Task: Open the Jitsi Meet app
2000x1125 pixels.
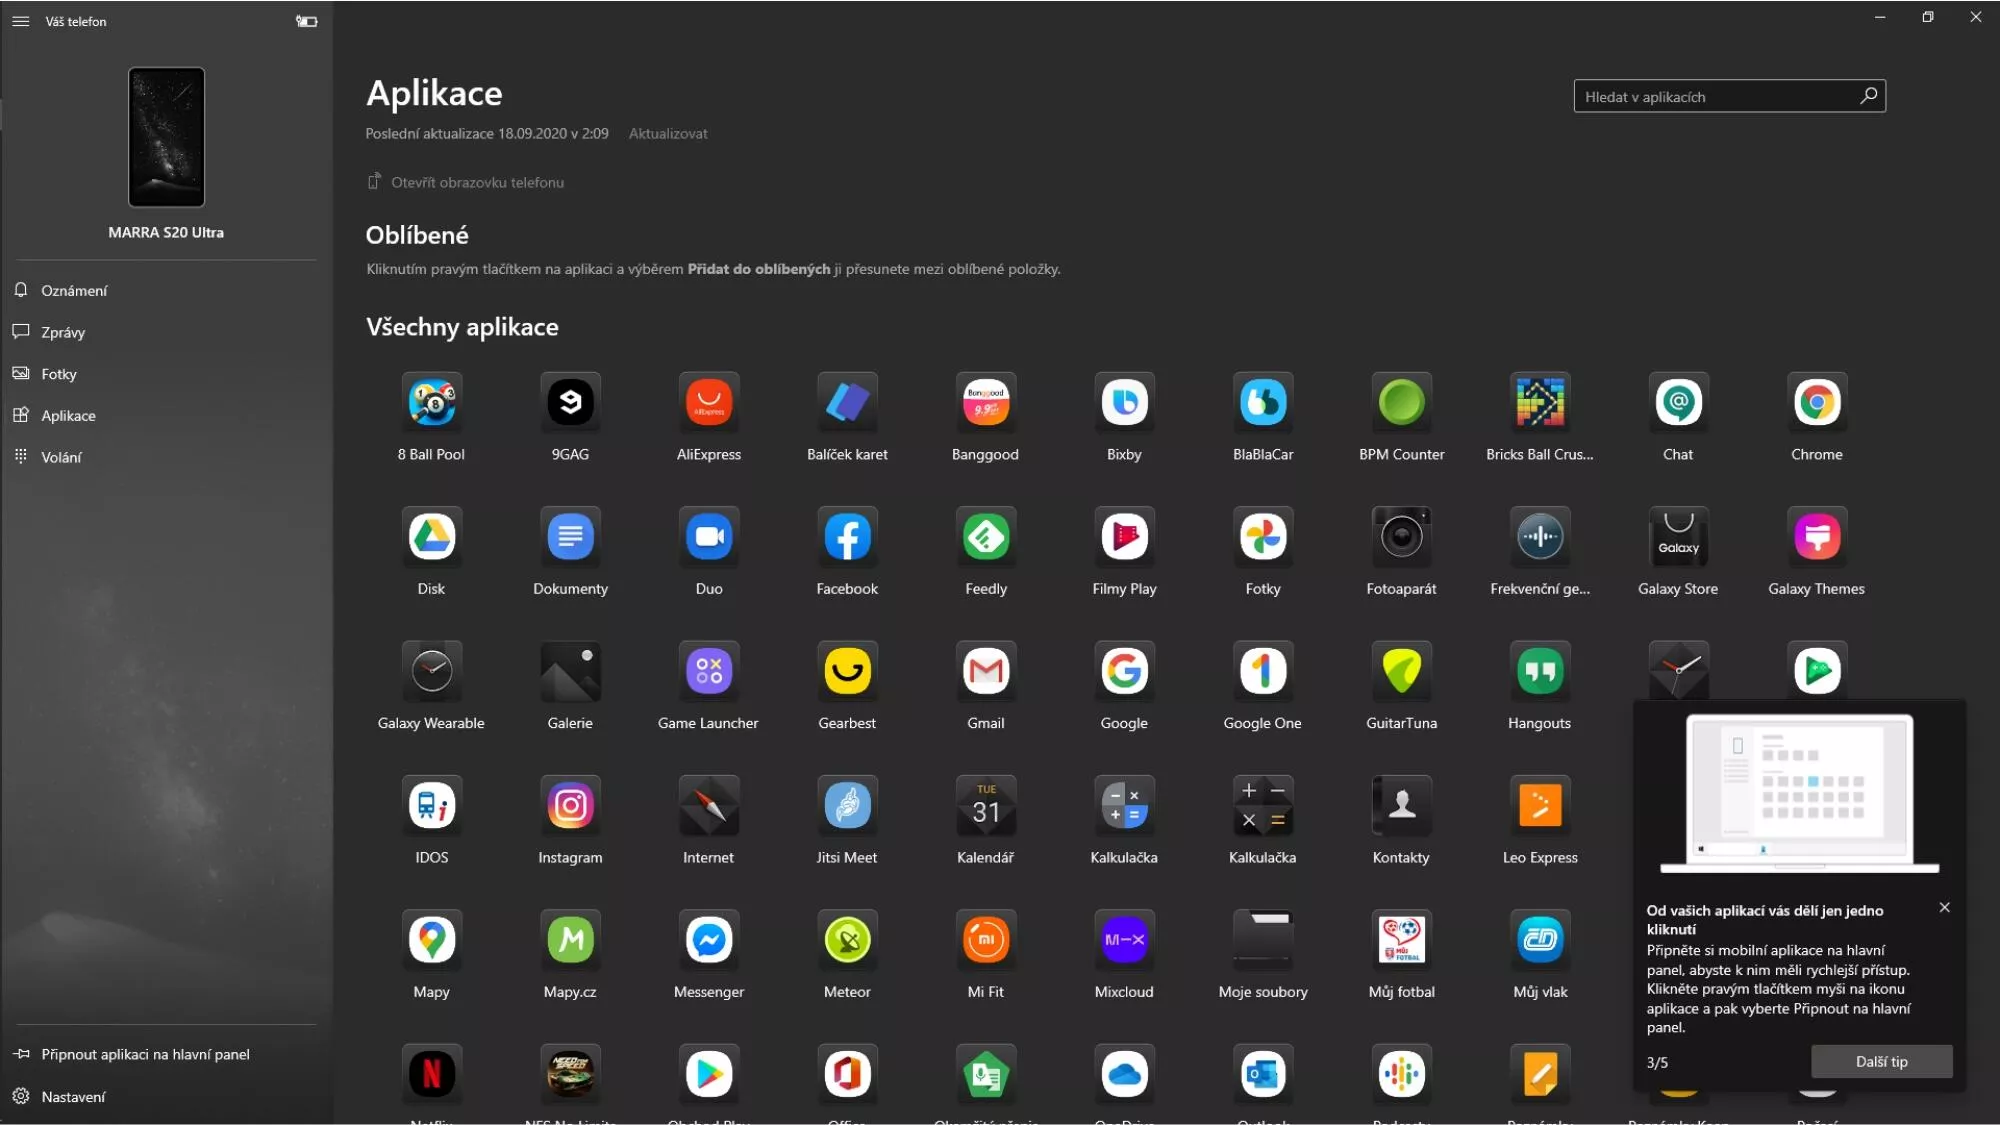Action: (847, 805)
